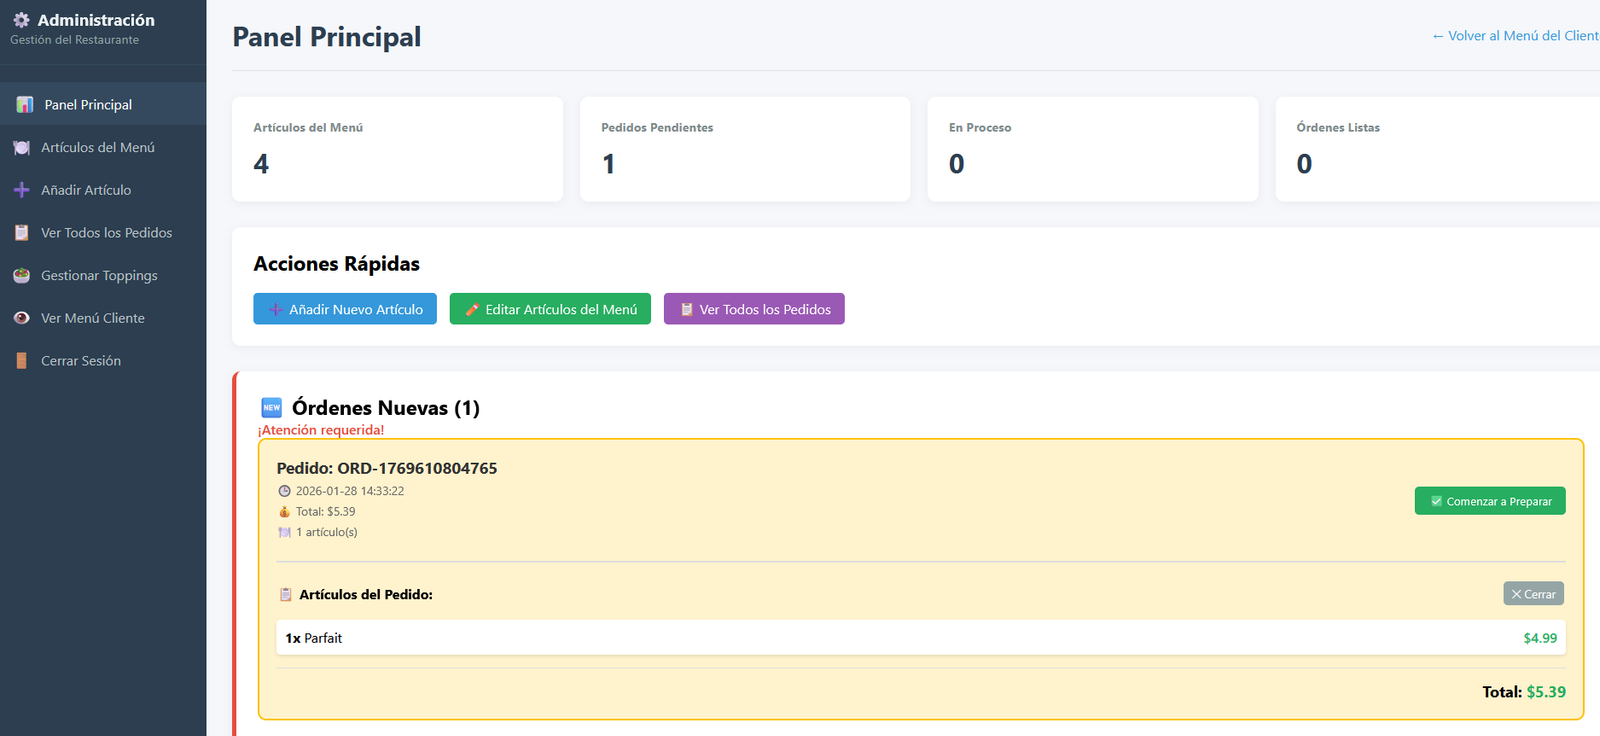The width and height of the screenshot is (1600, 736).
Task: Click the Cerrar Sesión door icon
Action: coord(22,361)
